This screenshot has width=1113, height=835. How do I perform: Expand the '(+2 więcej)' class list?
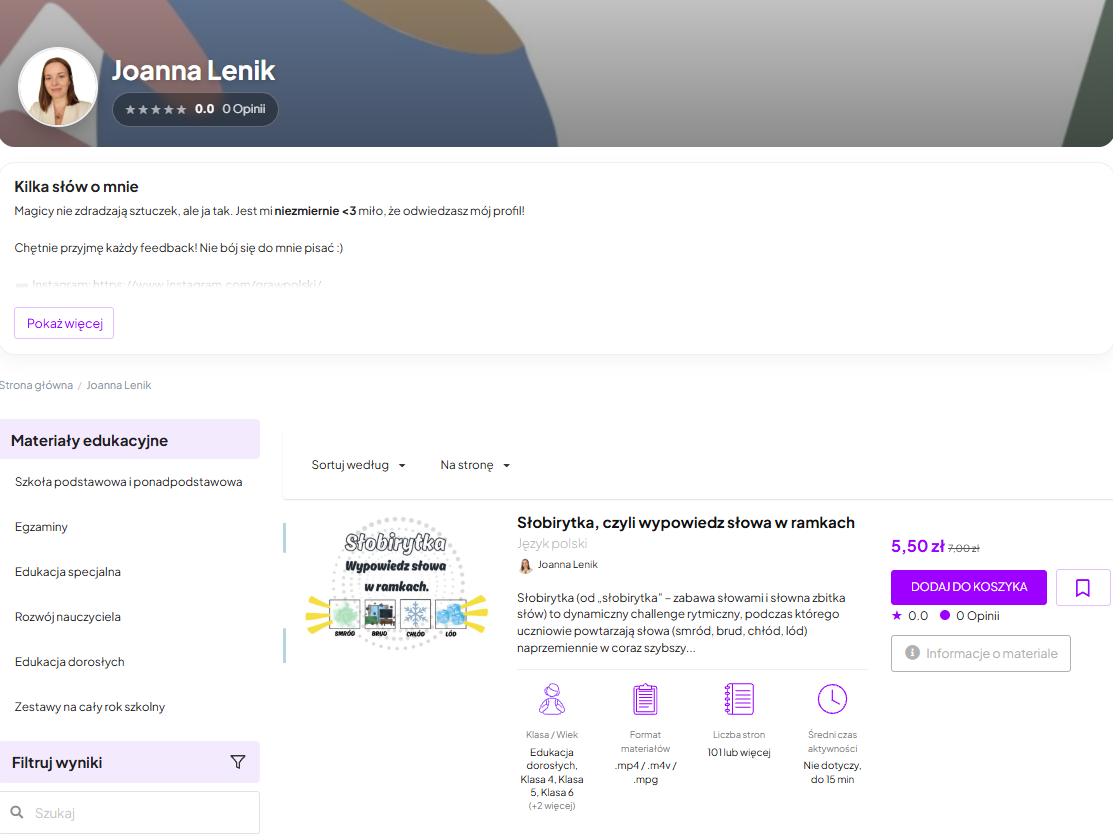(x=552, y=806)
